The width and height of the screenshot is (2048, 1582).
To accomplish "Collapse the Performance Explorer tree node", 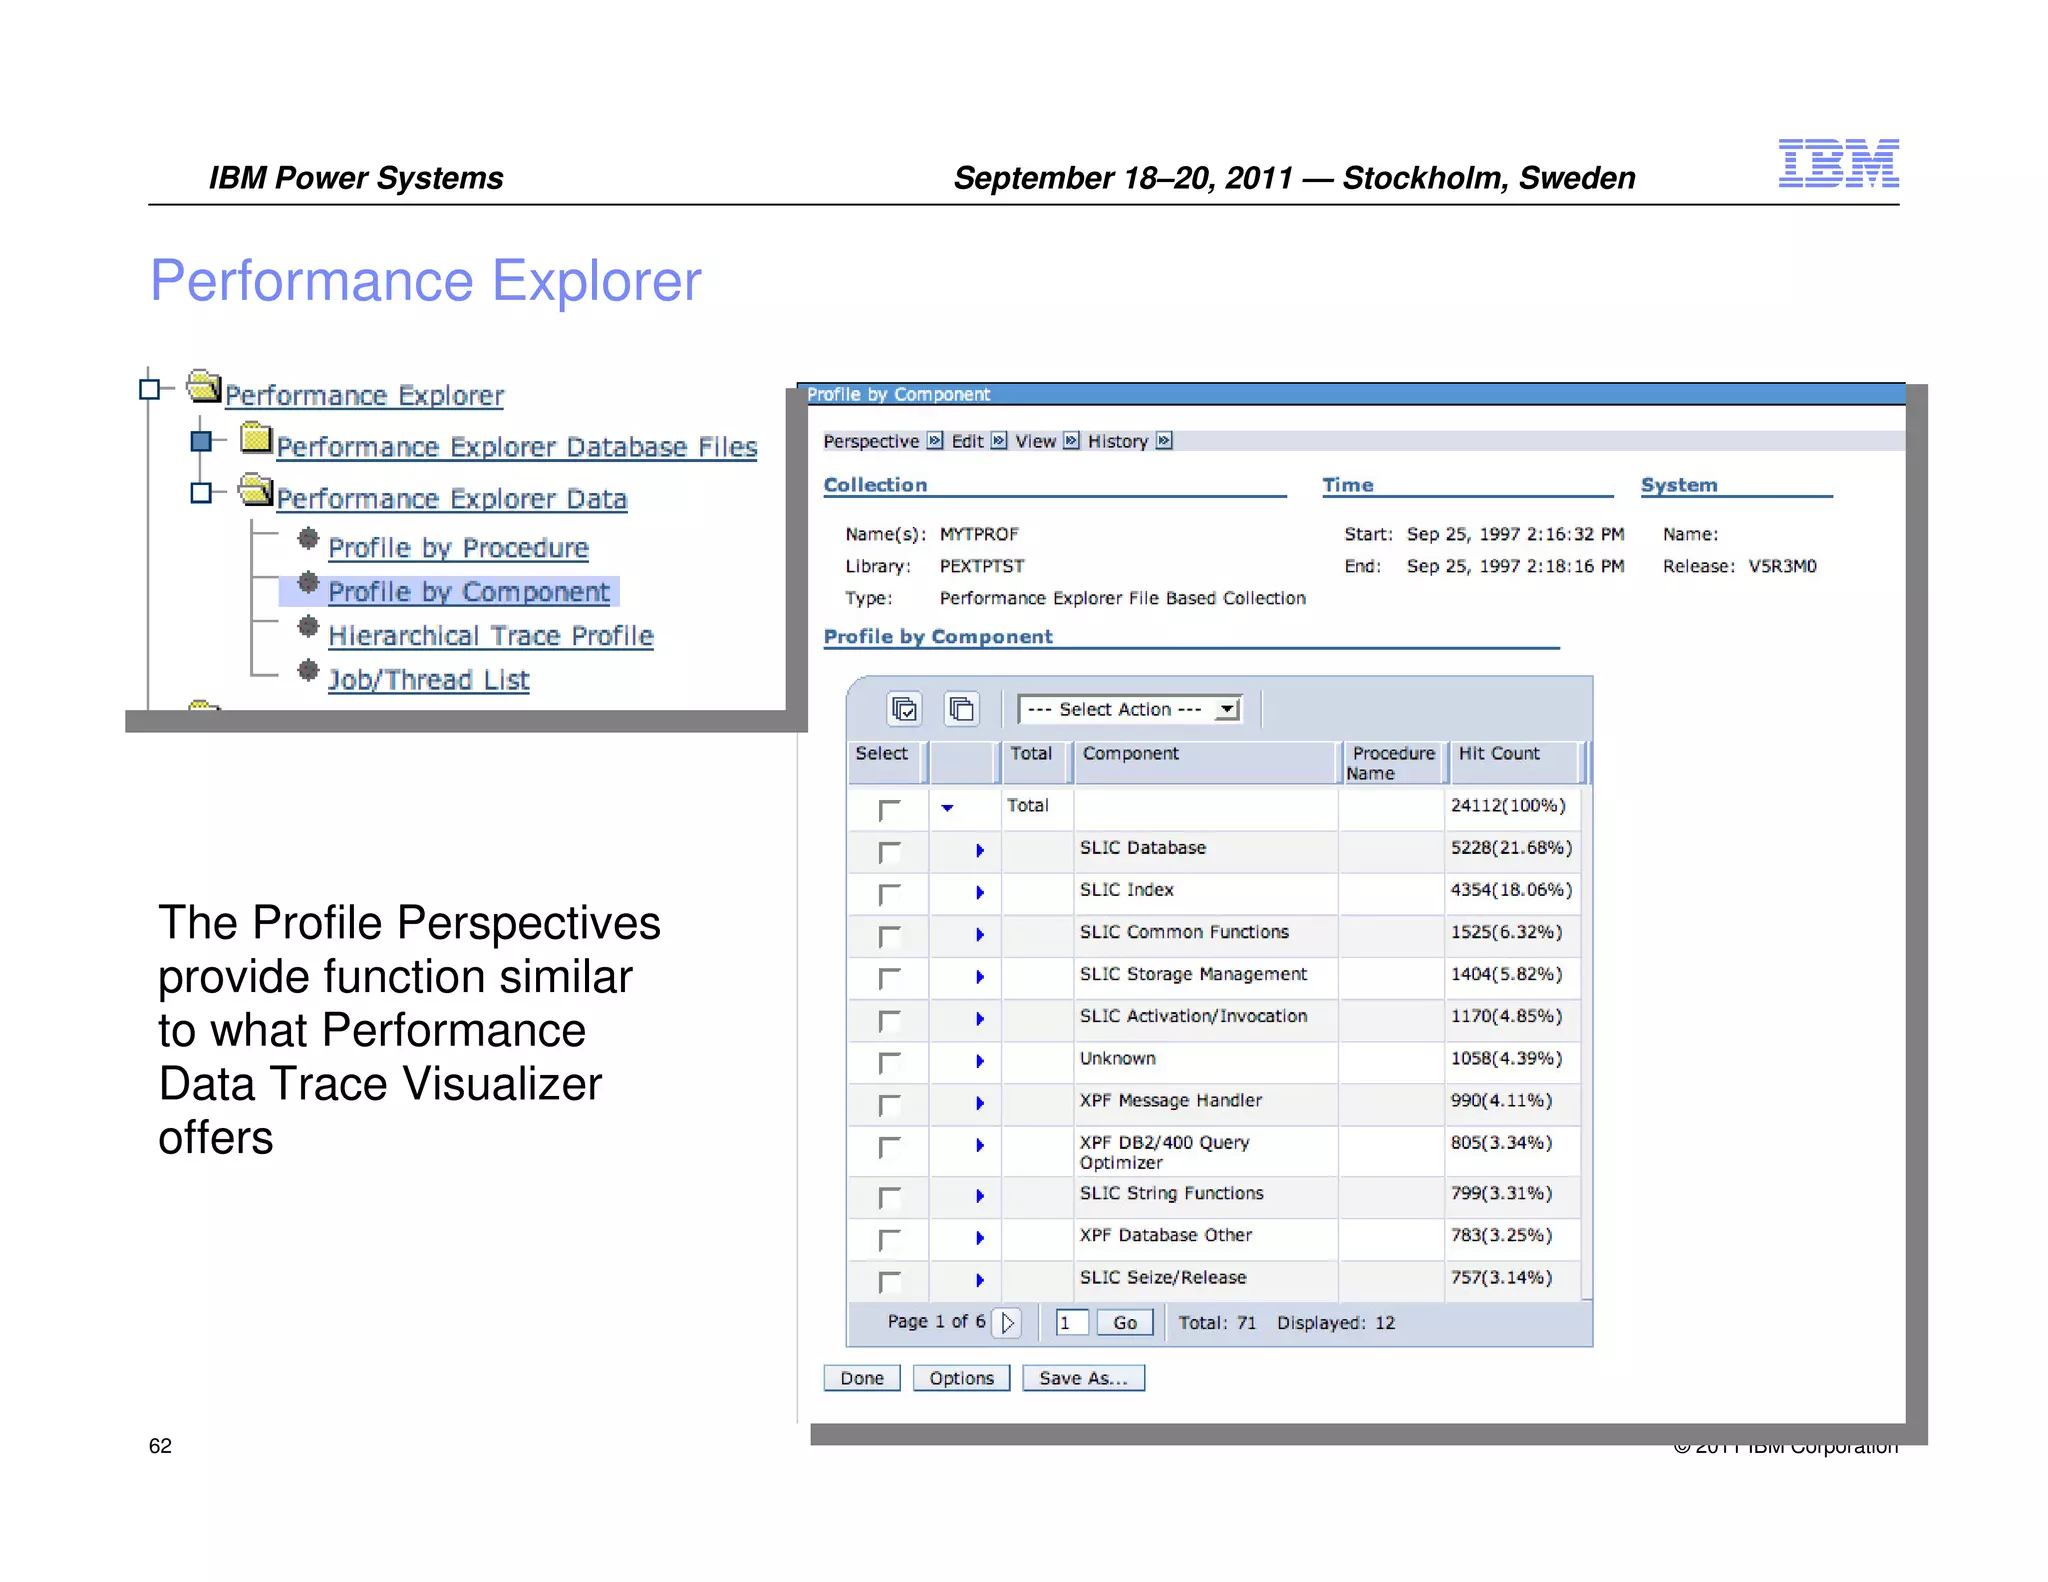I will 149,388.
